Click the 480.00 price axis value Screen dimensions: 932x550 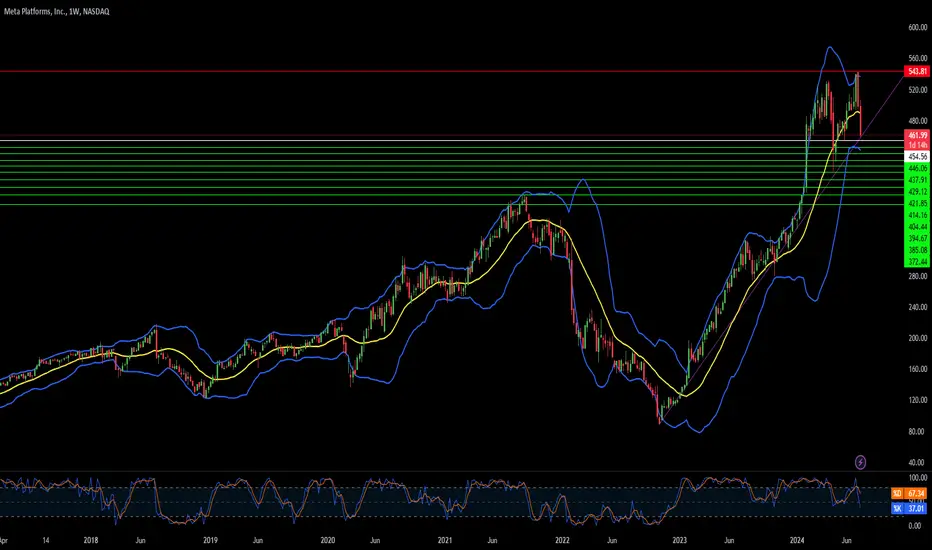click(918, 121)
